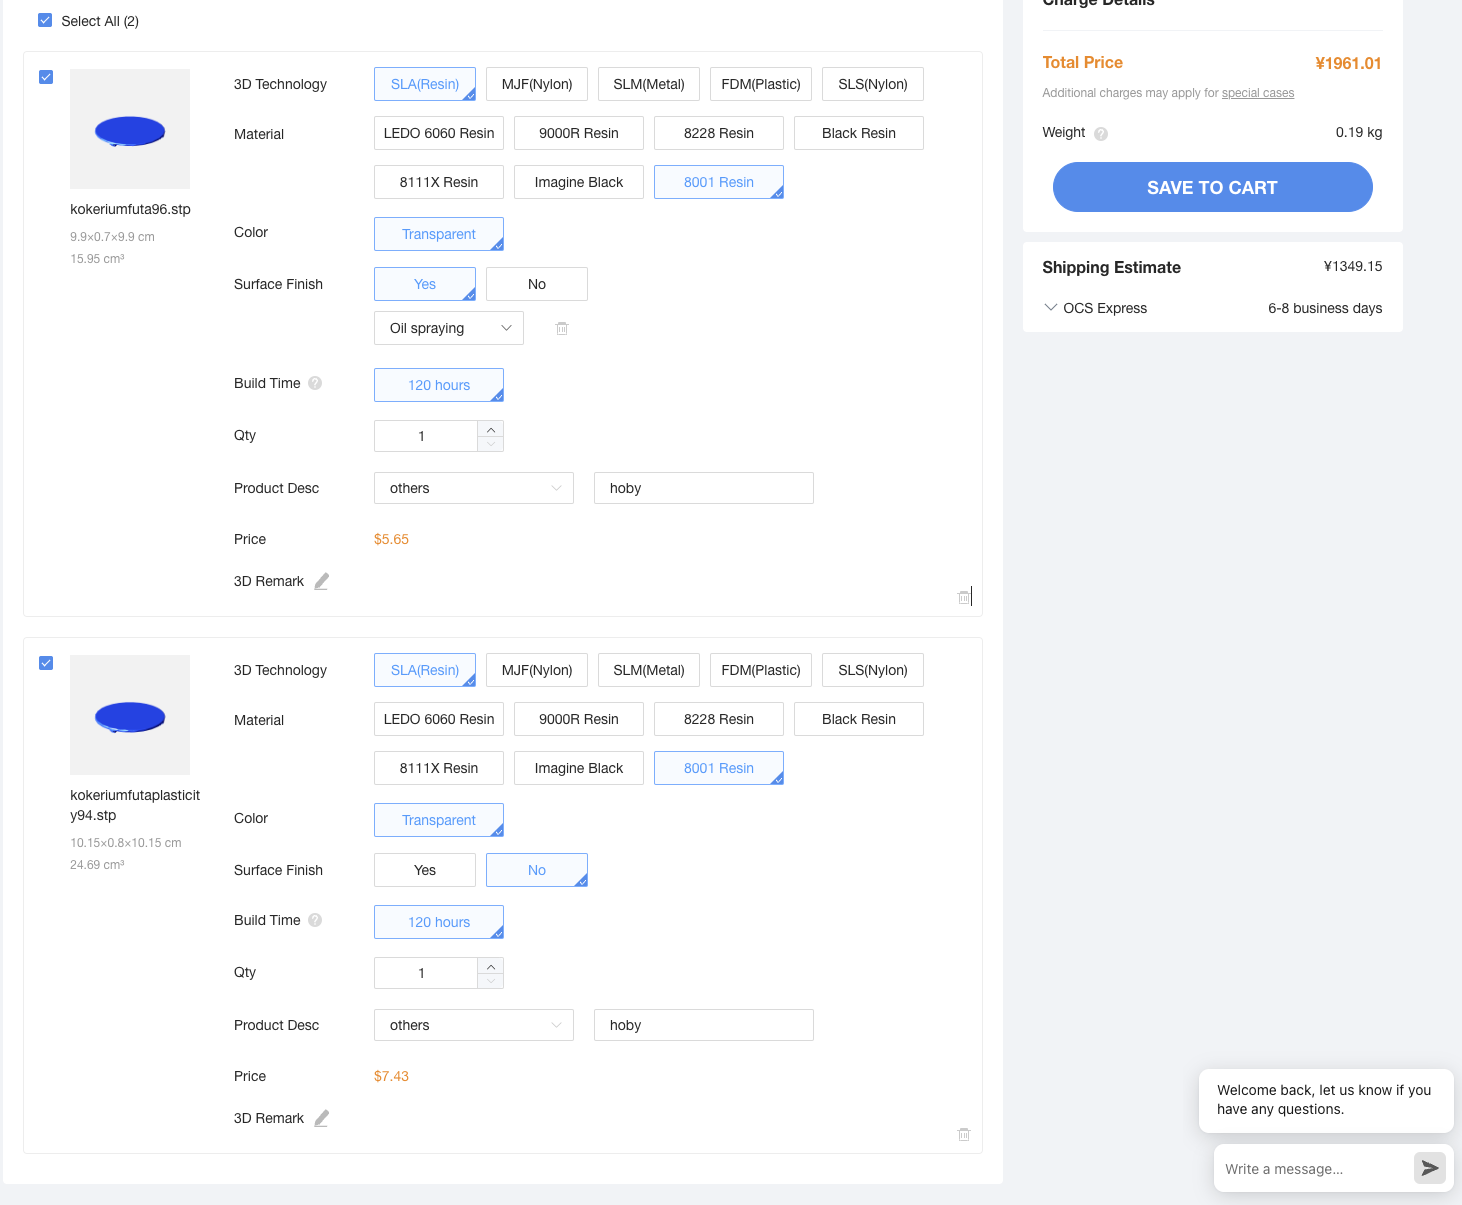Image resolution: width=1462 pixels, height=1205 pixels.
Task: Select FDM(Plastic) technology for kokeriumfuta96.stp
Action: [x=761, y=84]
